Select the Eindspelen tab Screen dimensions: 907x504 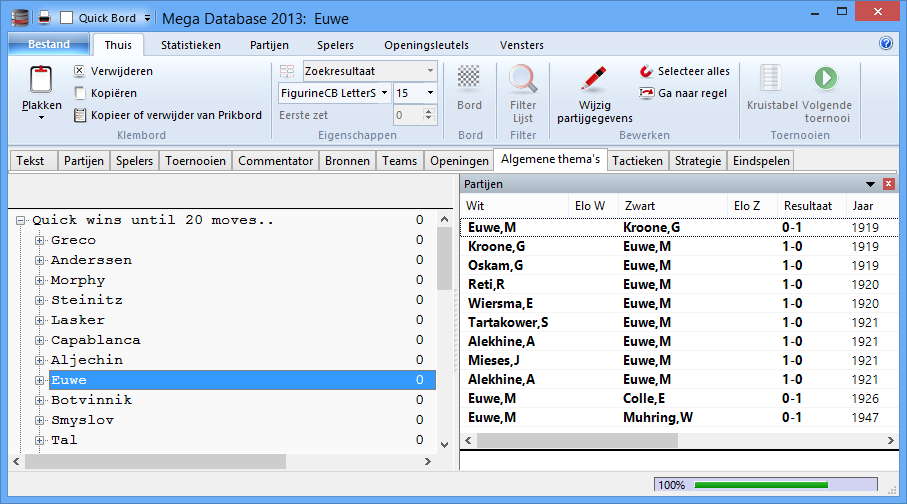coord(761,161)
